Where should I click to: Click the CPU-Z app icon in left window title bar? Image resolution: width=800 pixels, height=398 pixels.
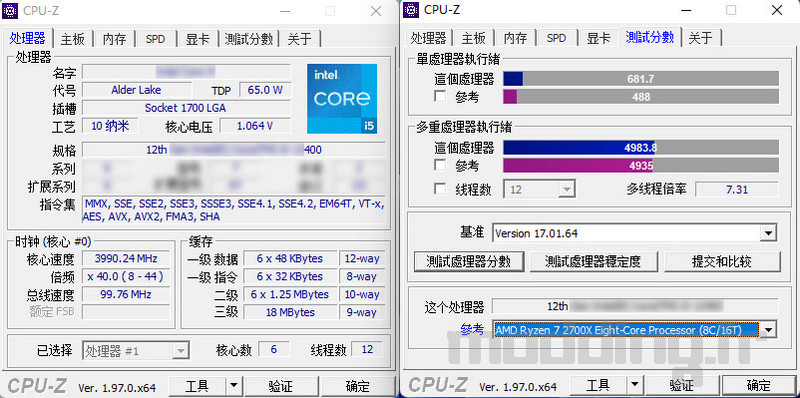coord(11,10)
